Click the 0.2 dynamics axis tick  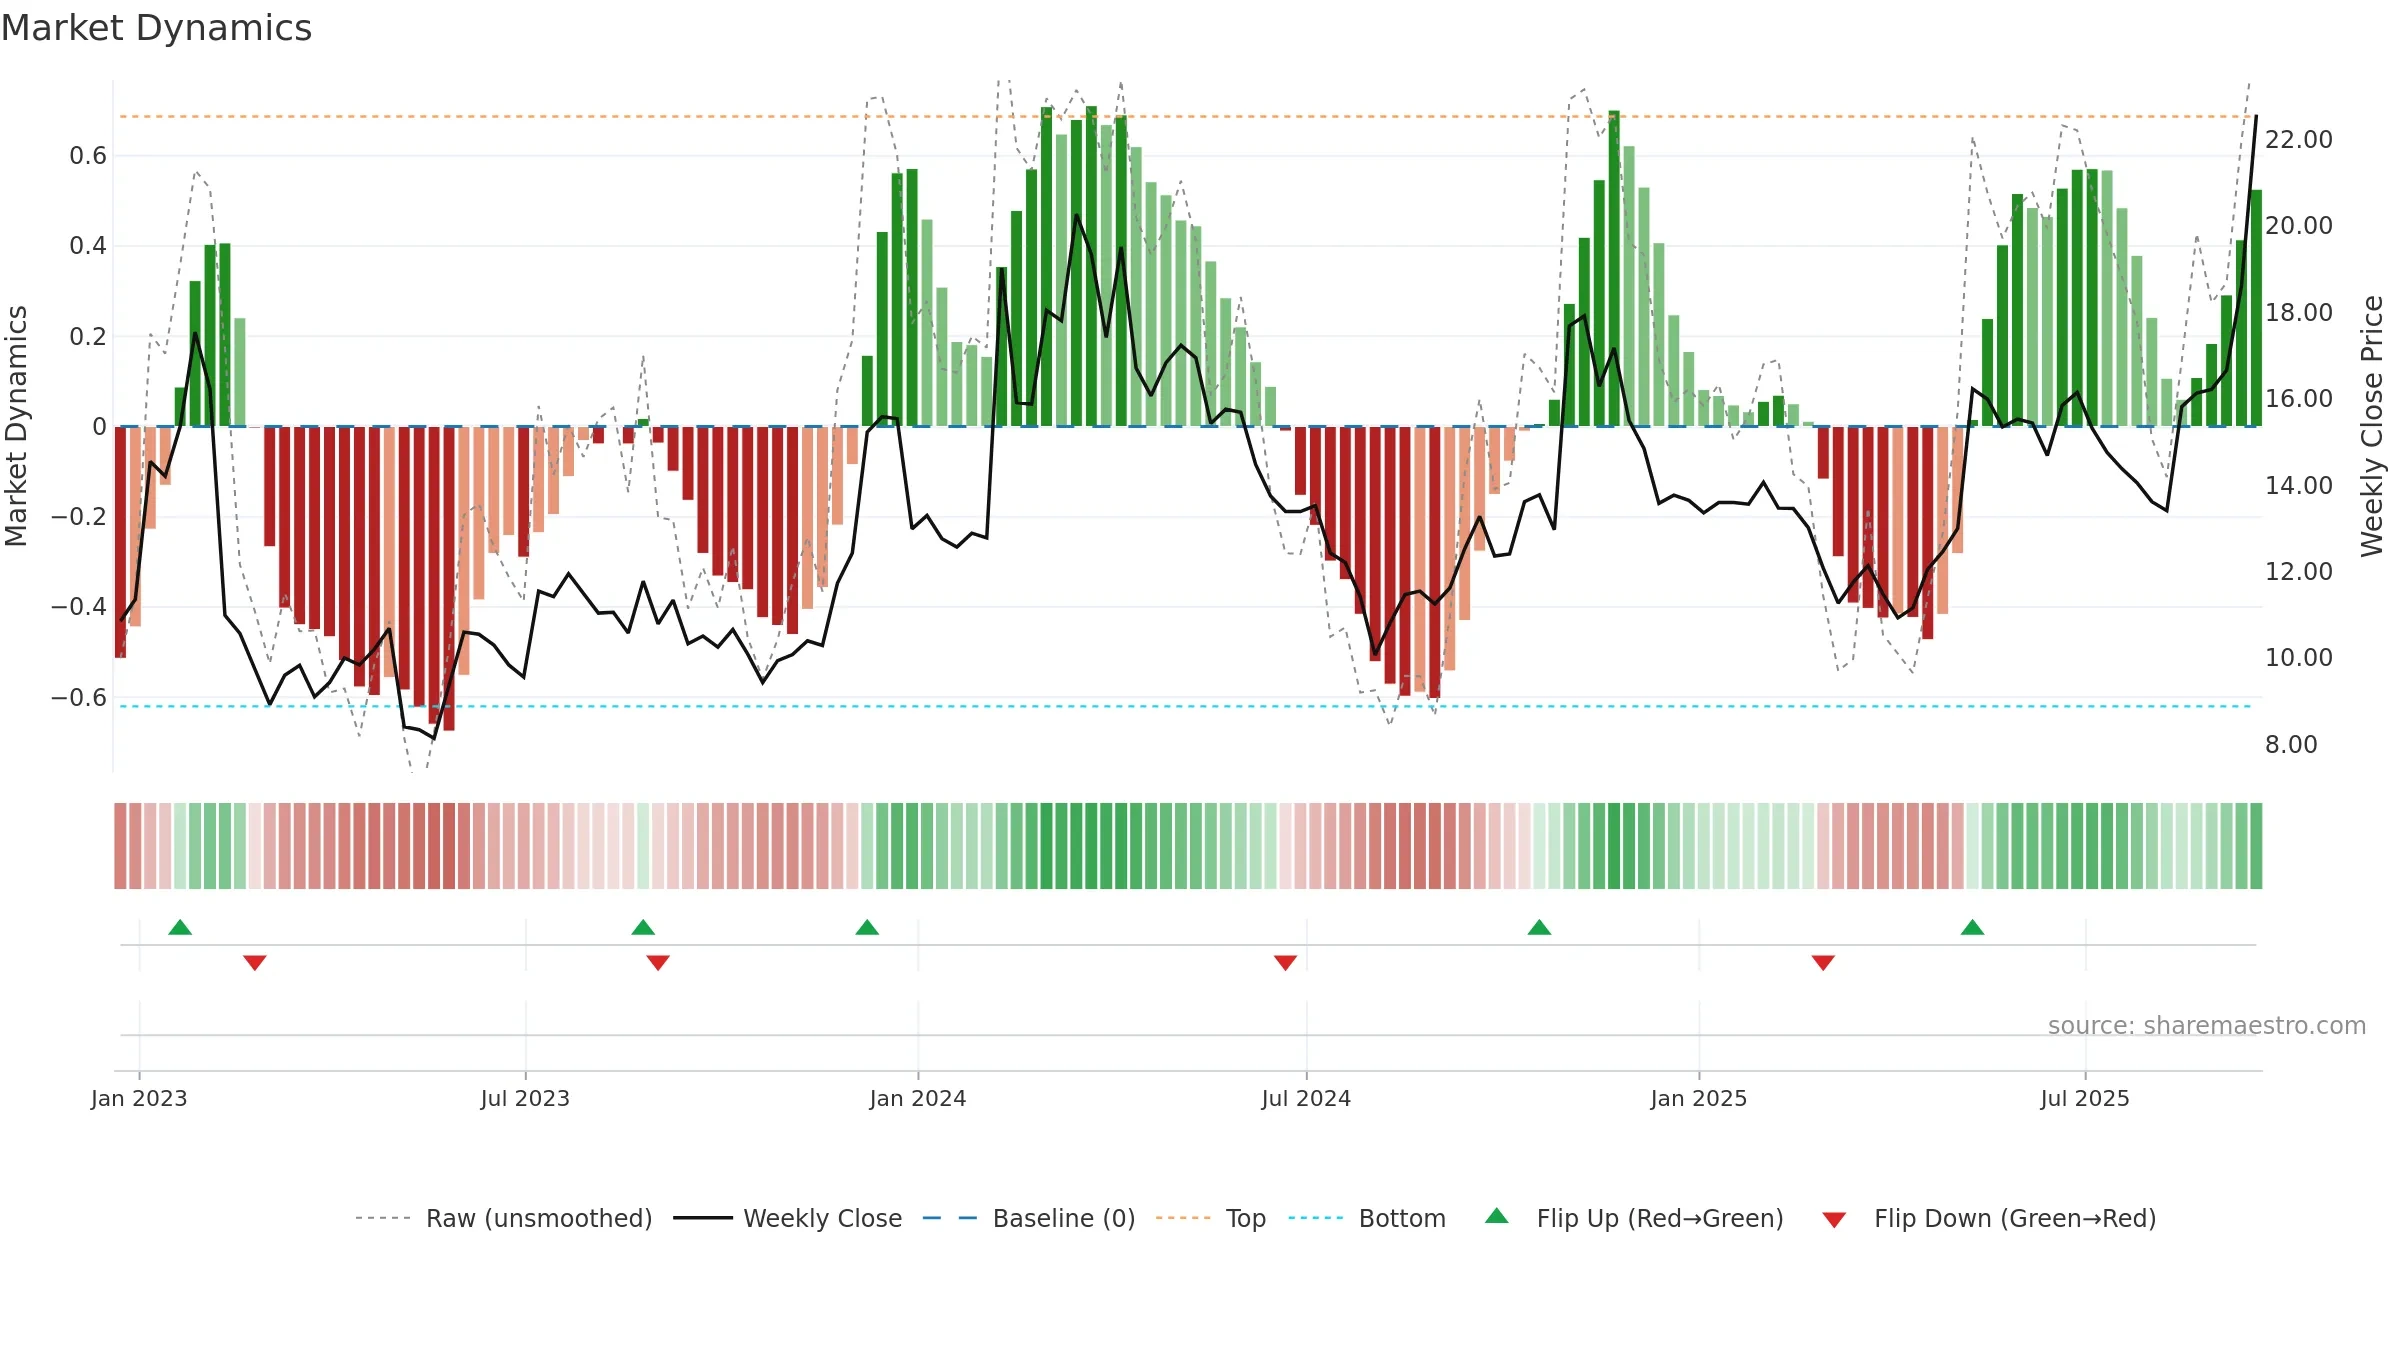pos(88,336)
